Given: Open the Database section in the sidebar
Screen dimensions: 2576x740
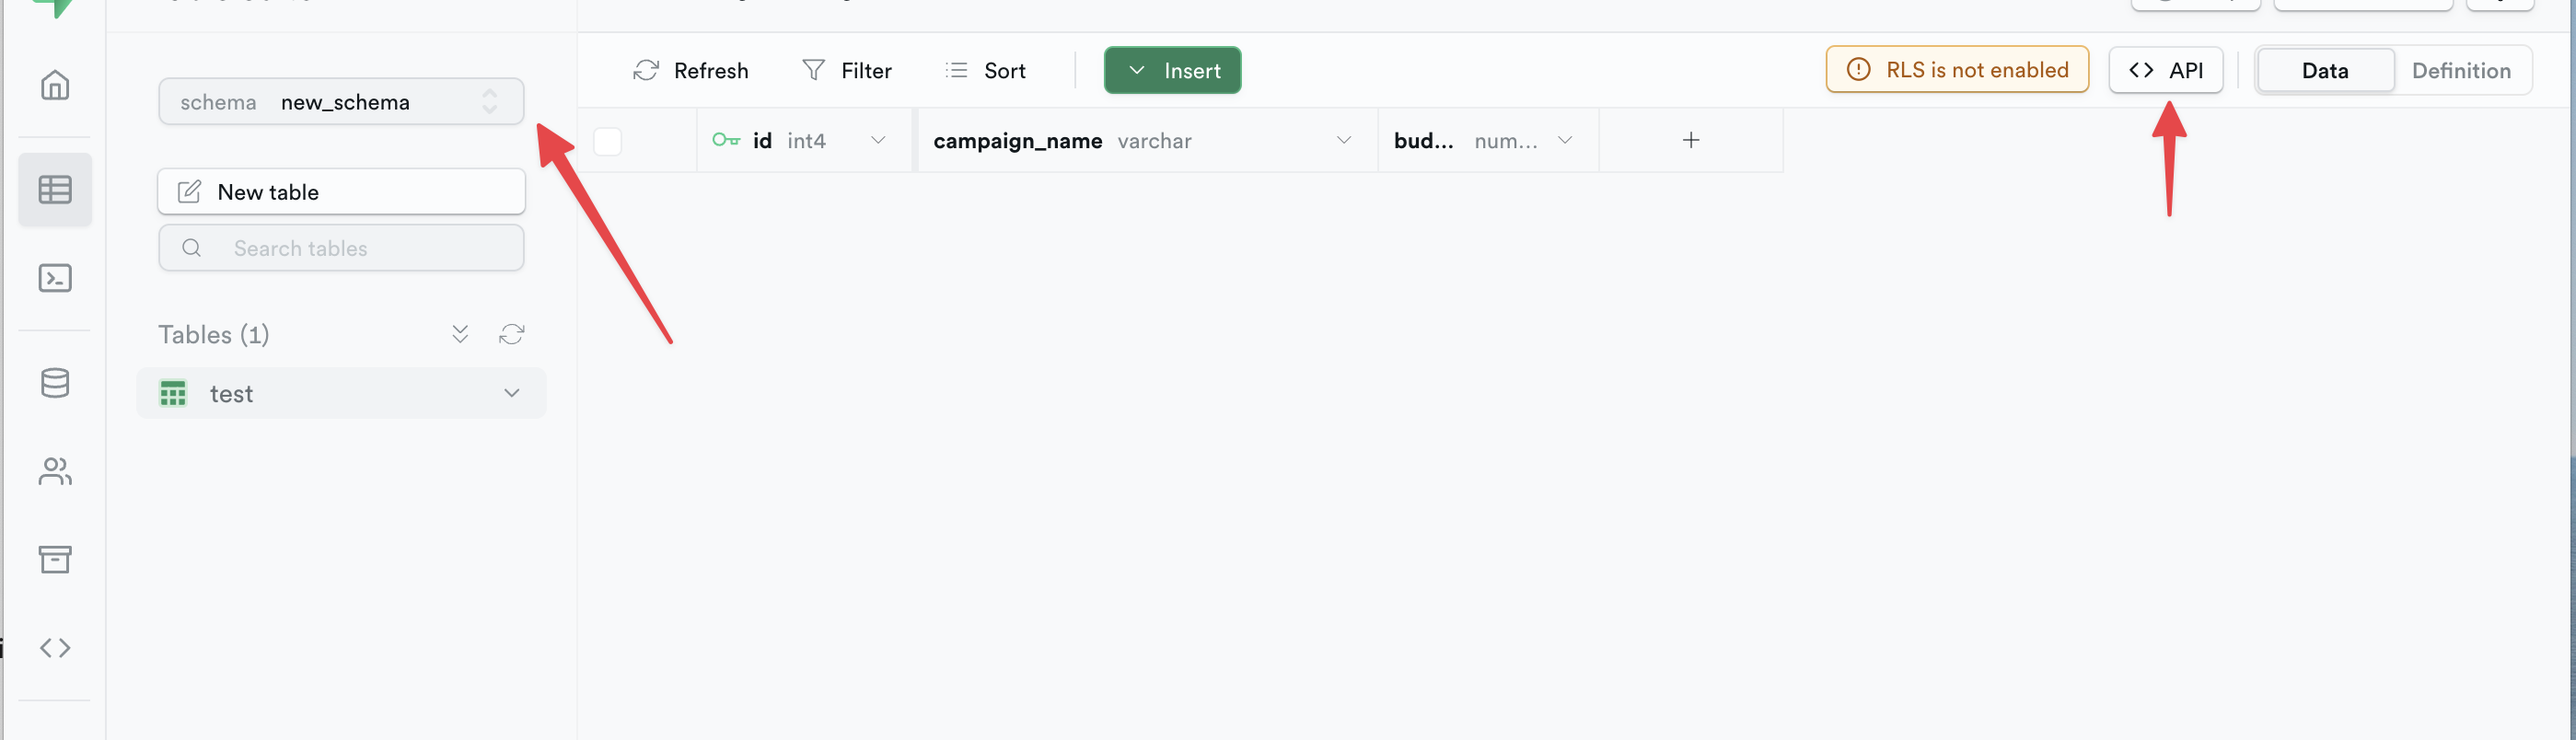Looking at the screenshot, I should point(55,382).
